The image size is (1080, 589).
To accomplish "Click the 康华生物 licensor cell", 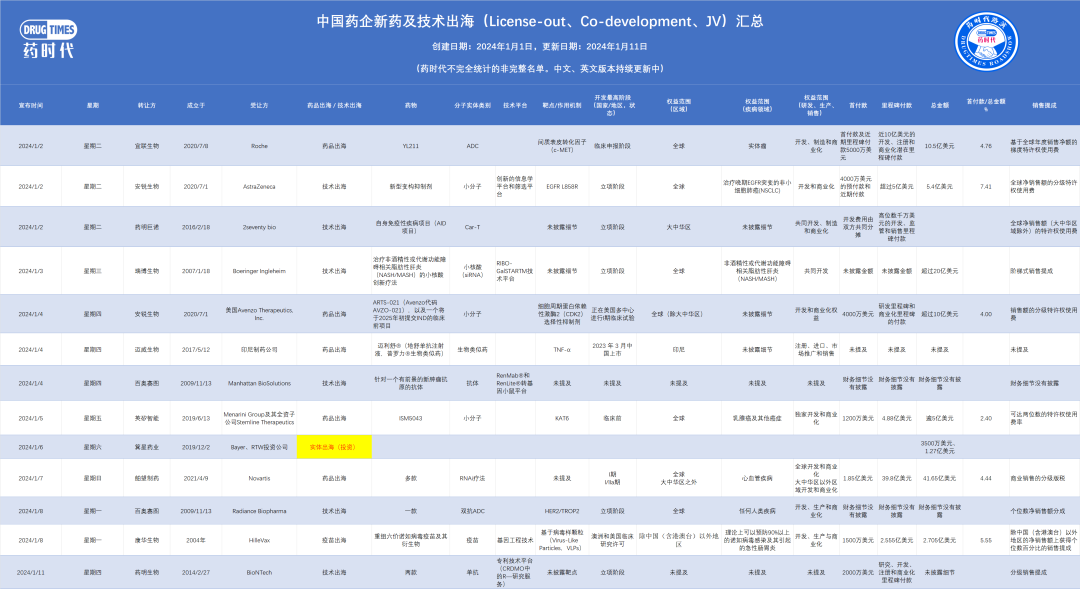I will tap(147, 540).
